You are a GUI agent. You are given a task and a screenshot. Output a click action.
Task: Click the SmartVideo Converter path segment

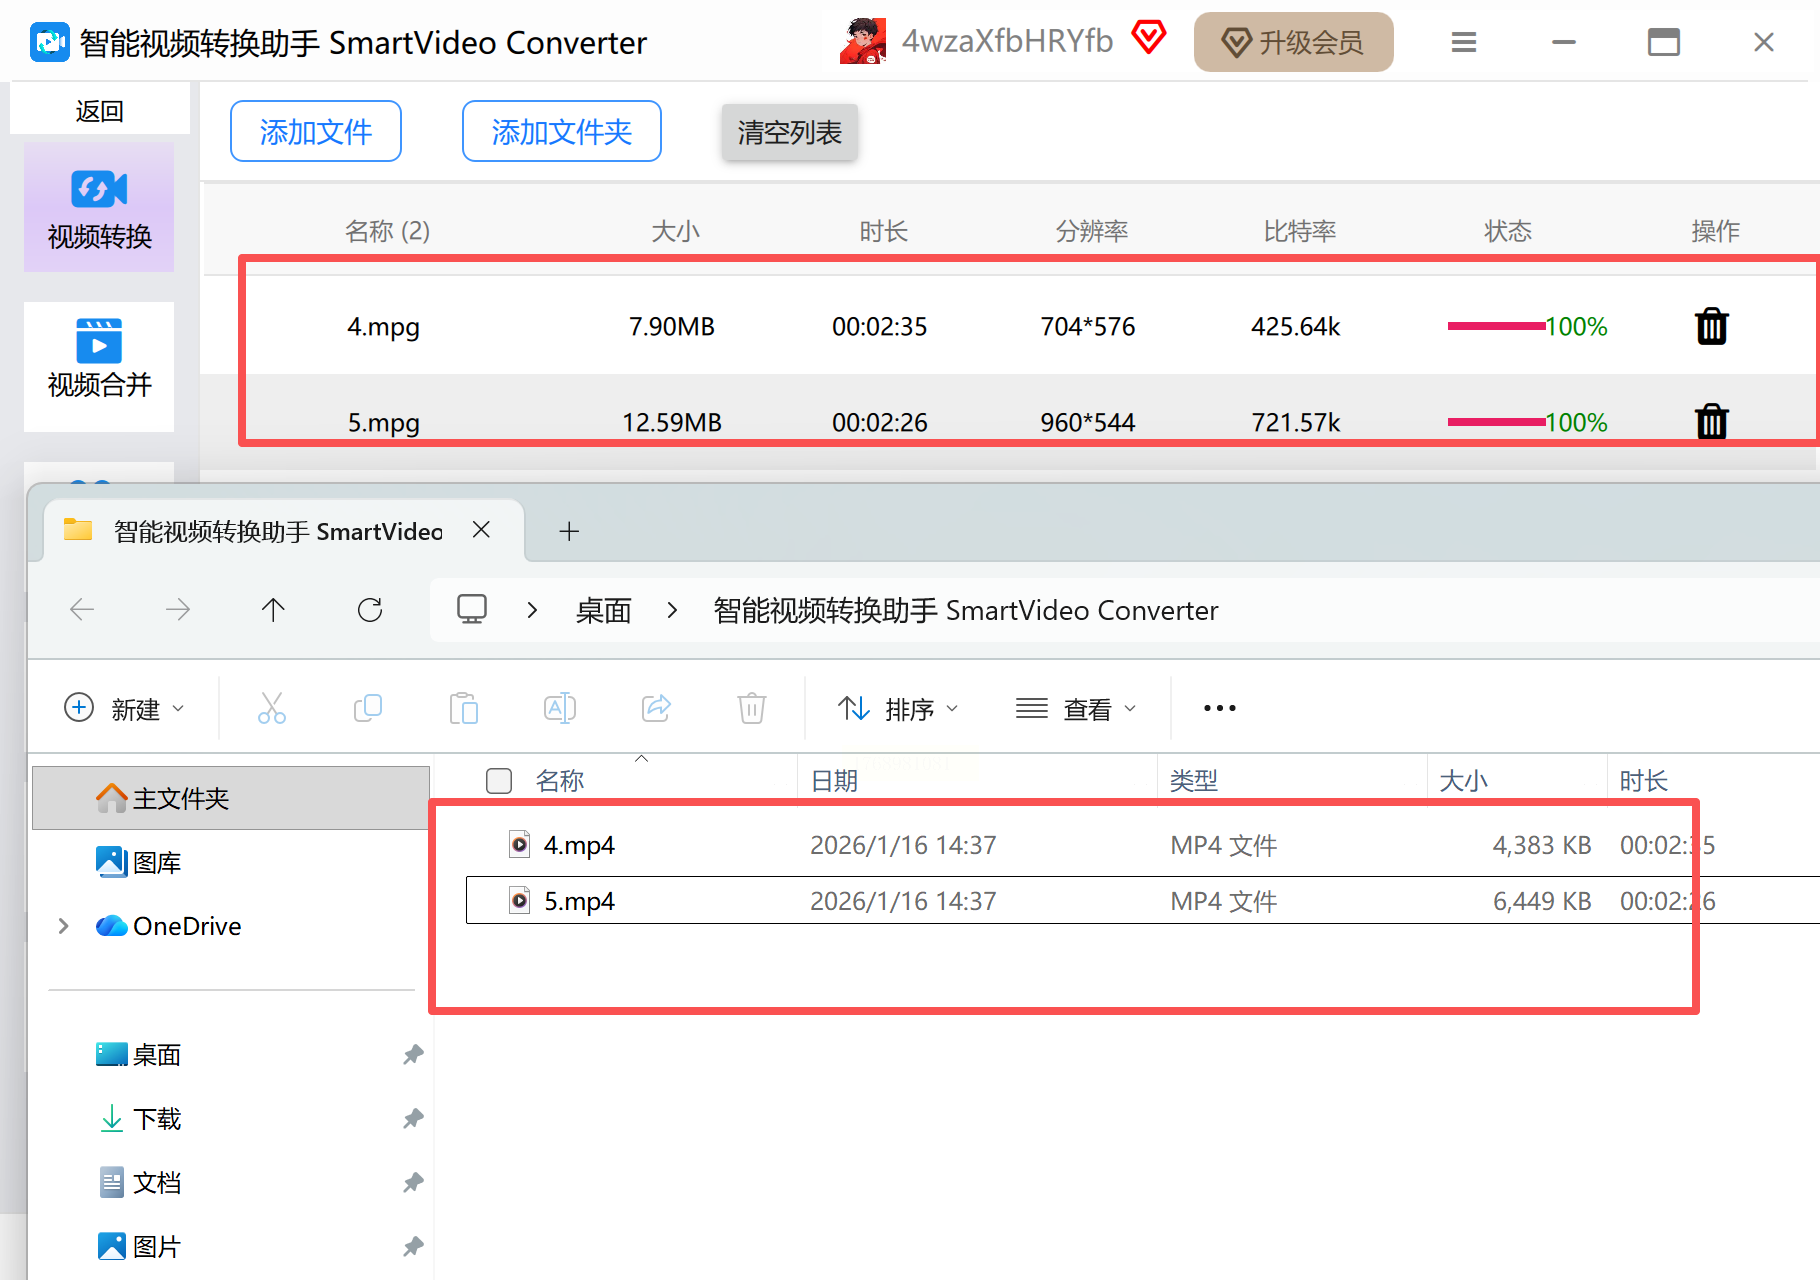(x=966, y=610)
